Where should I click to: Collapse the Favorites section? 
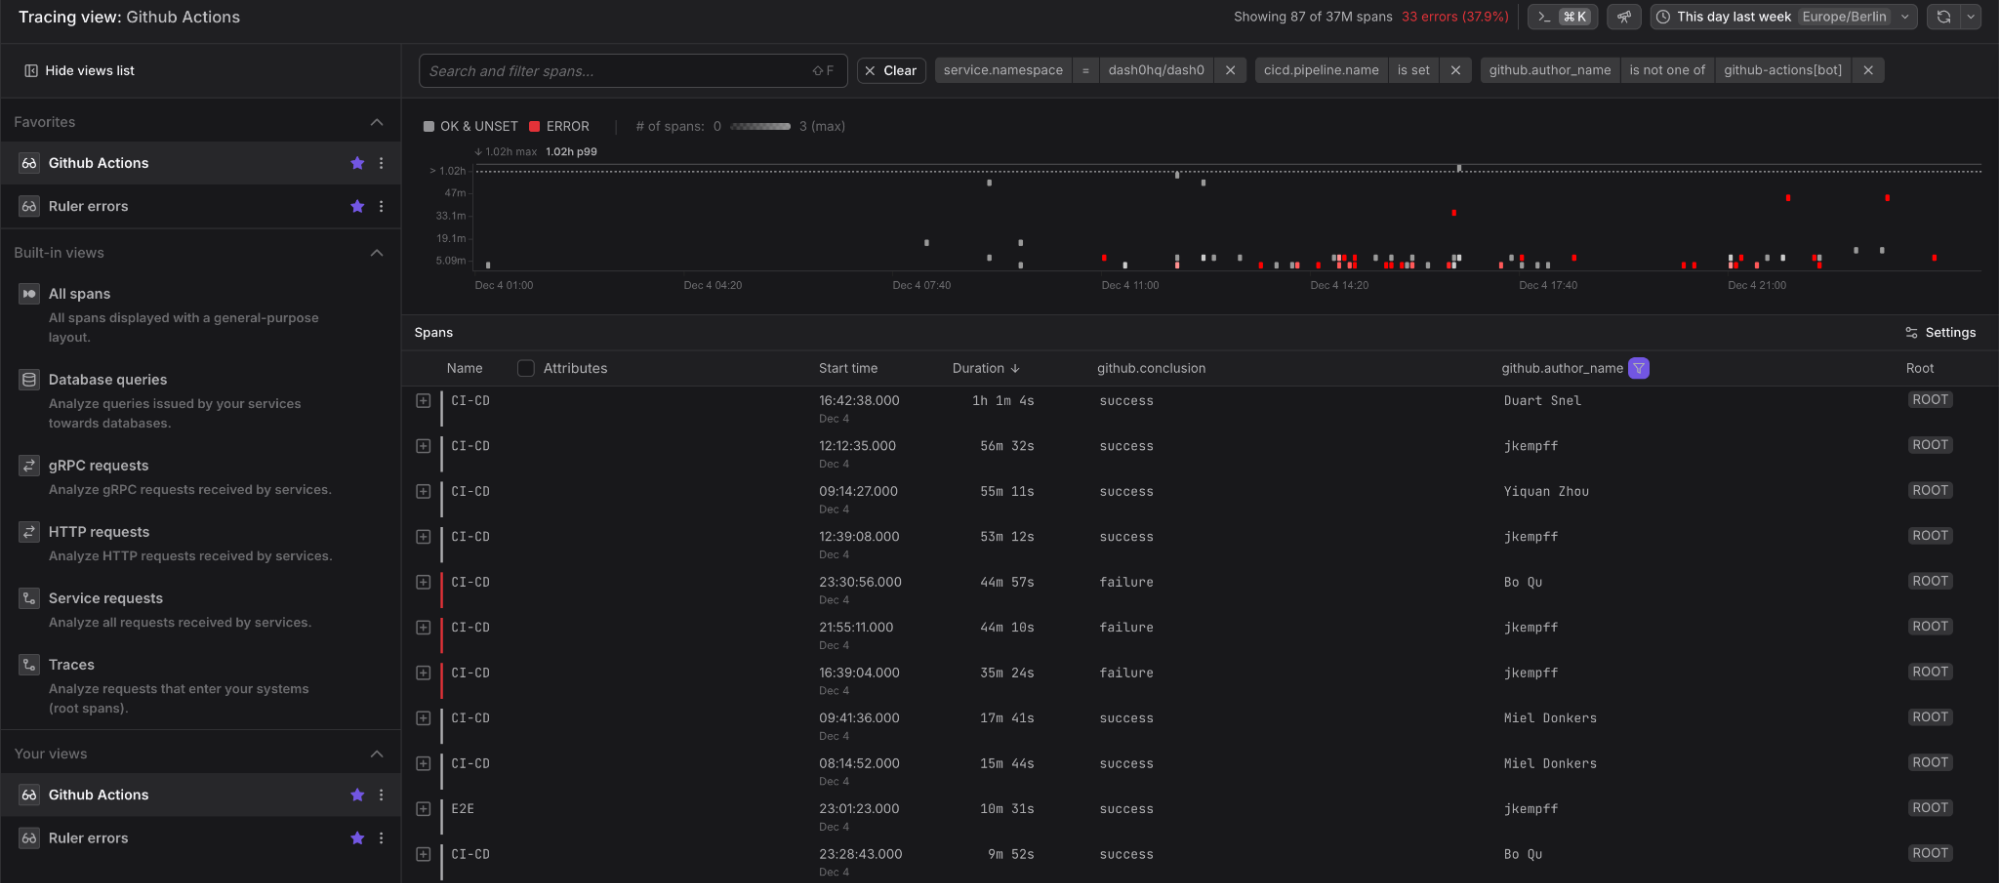(x=376, y=122)
